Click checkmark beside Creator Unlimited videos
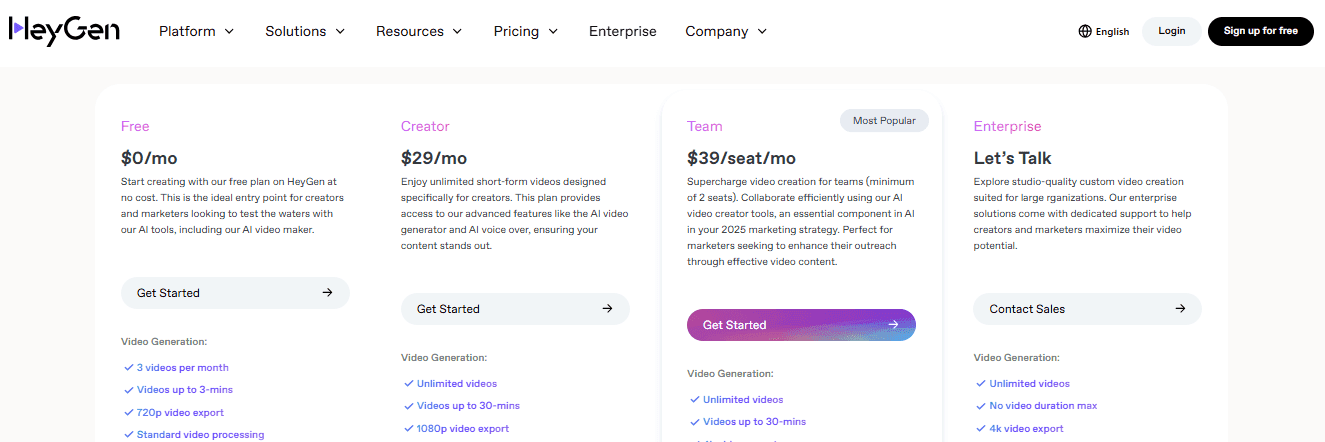 click(x=408, y=384)
